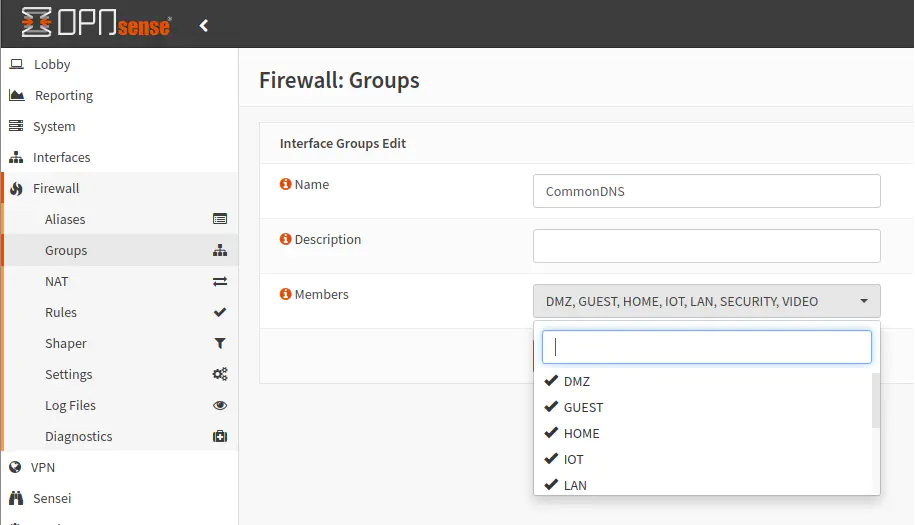Click the Aliases list icon

click(220, 219)
